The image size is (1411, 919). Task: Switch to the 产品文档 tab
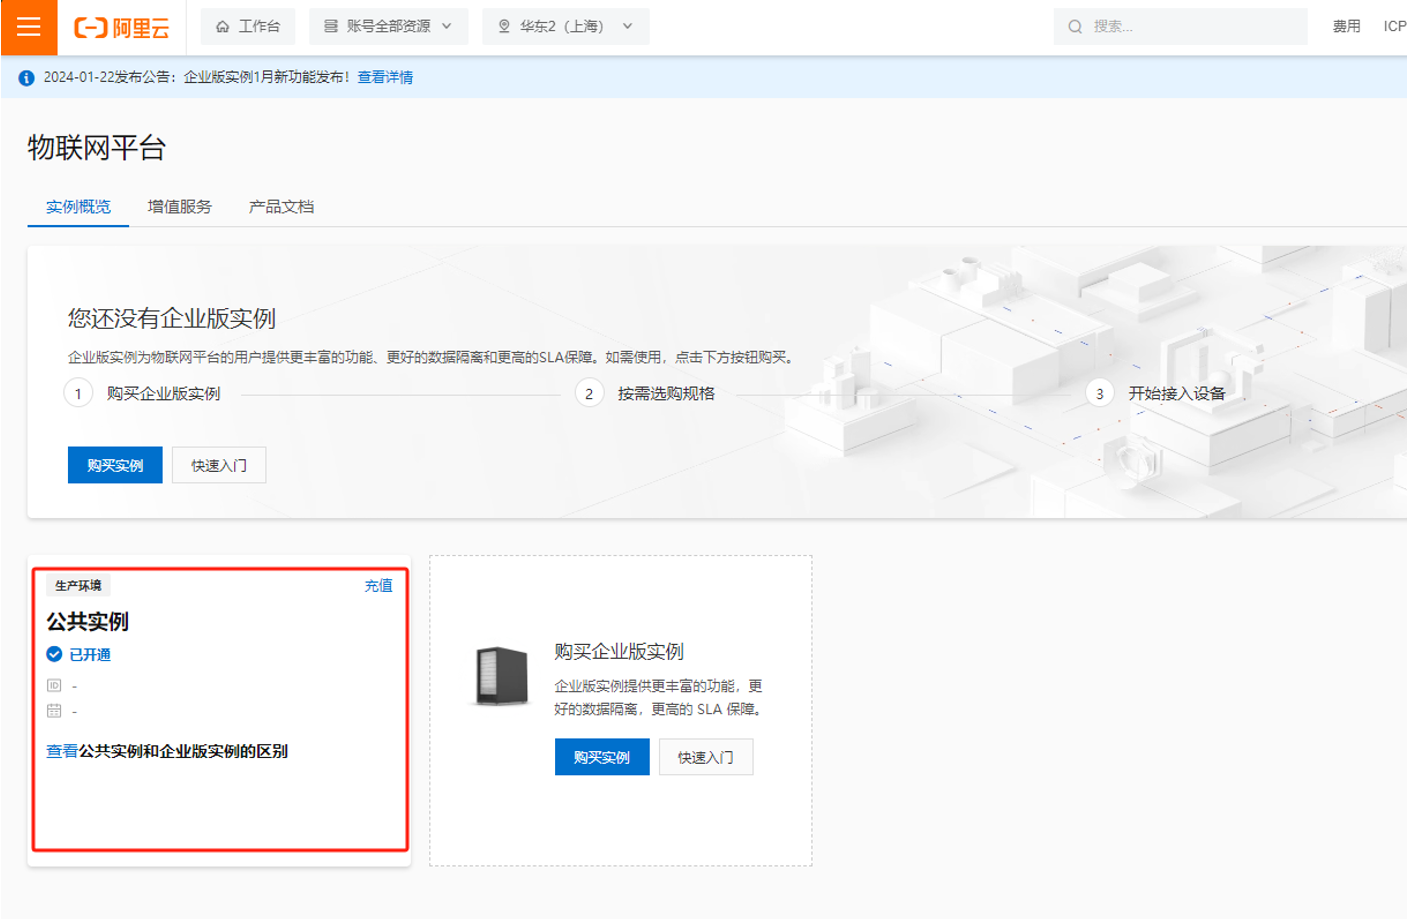(281, 207)
